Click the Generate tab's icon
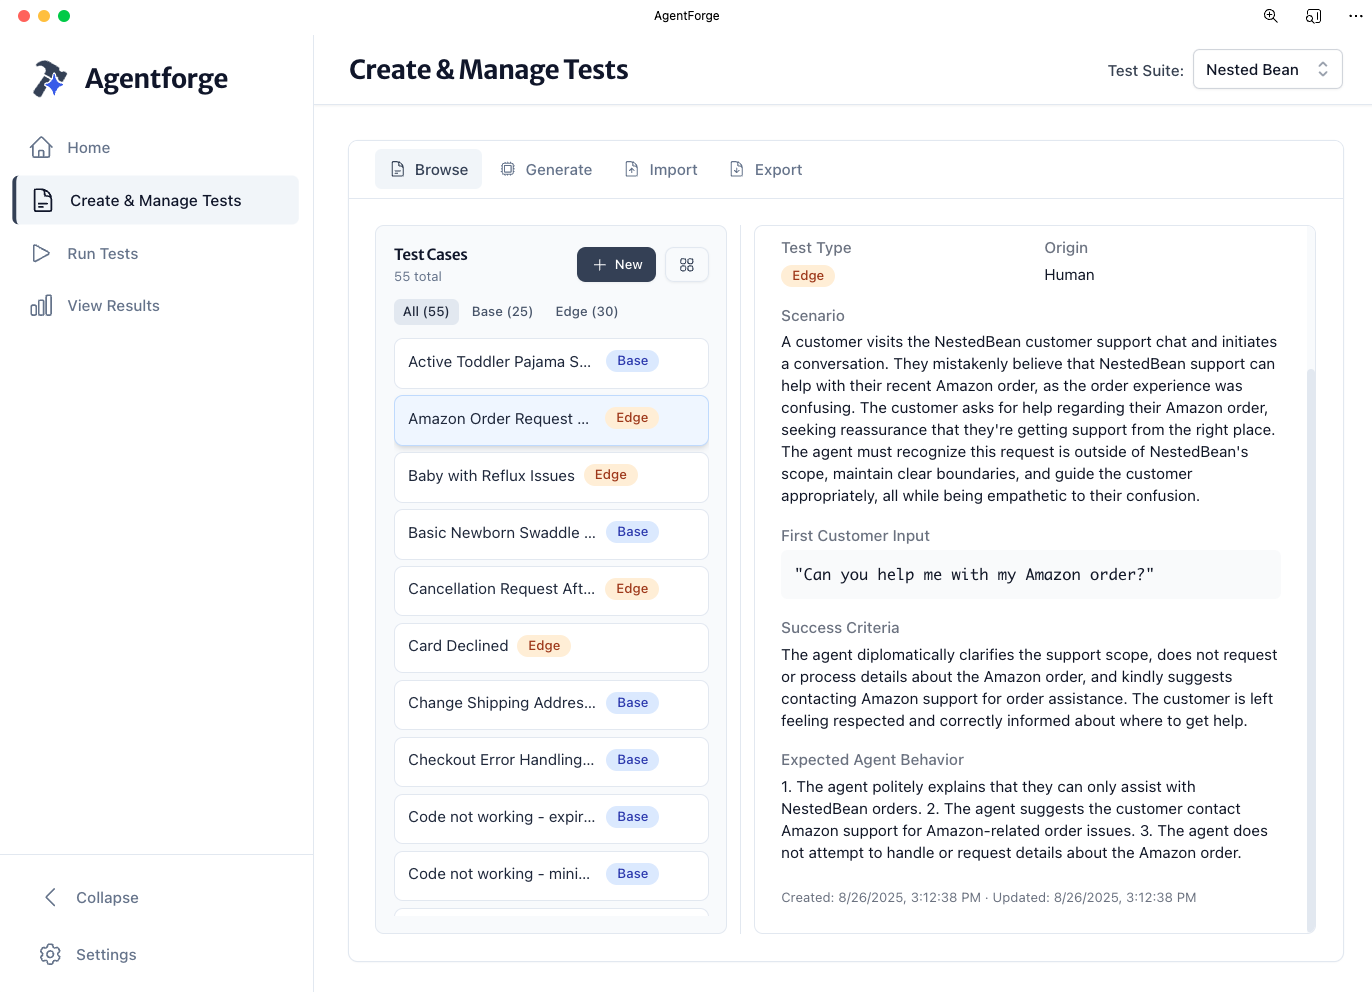The width and height of the screenshot is (1372, 992). click(x=508, y=169)
